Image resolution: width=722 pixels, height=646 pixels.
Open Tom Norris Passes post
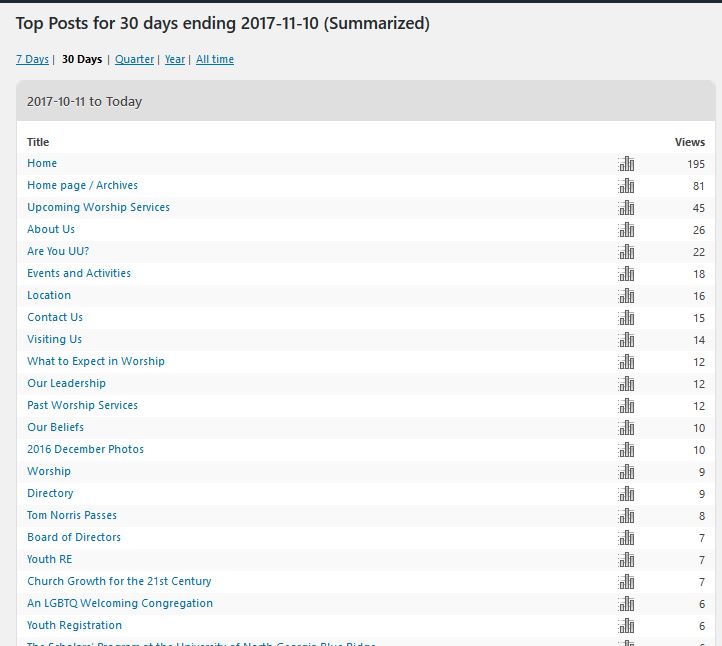click(72, 516)
